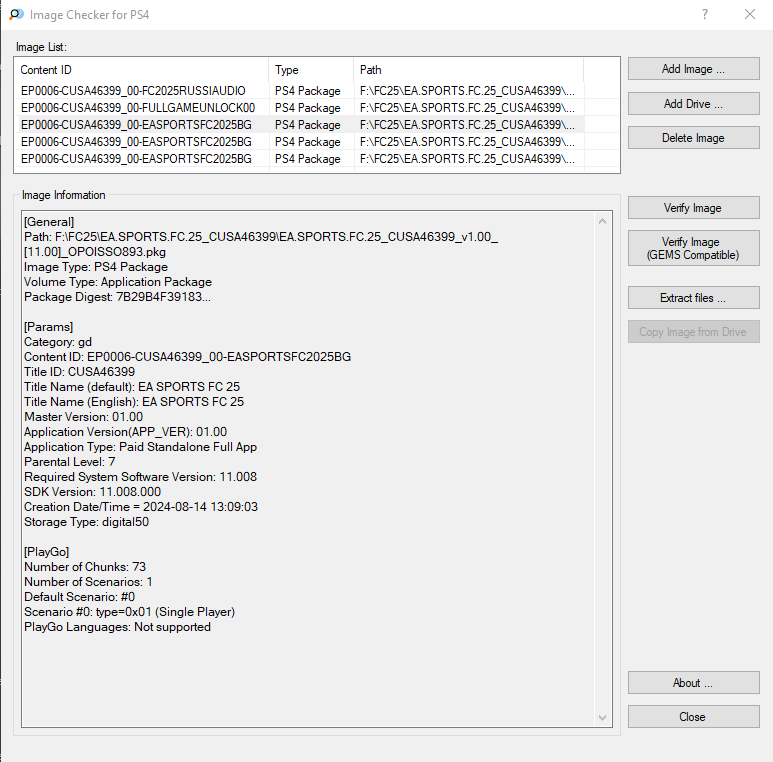Click the help question mark in the title bar
773x762 pixels.
point(705,14)
